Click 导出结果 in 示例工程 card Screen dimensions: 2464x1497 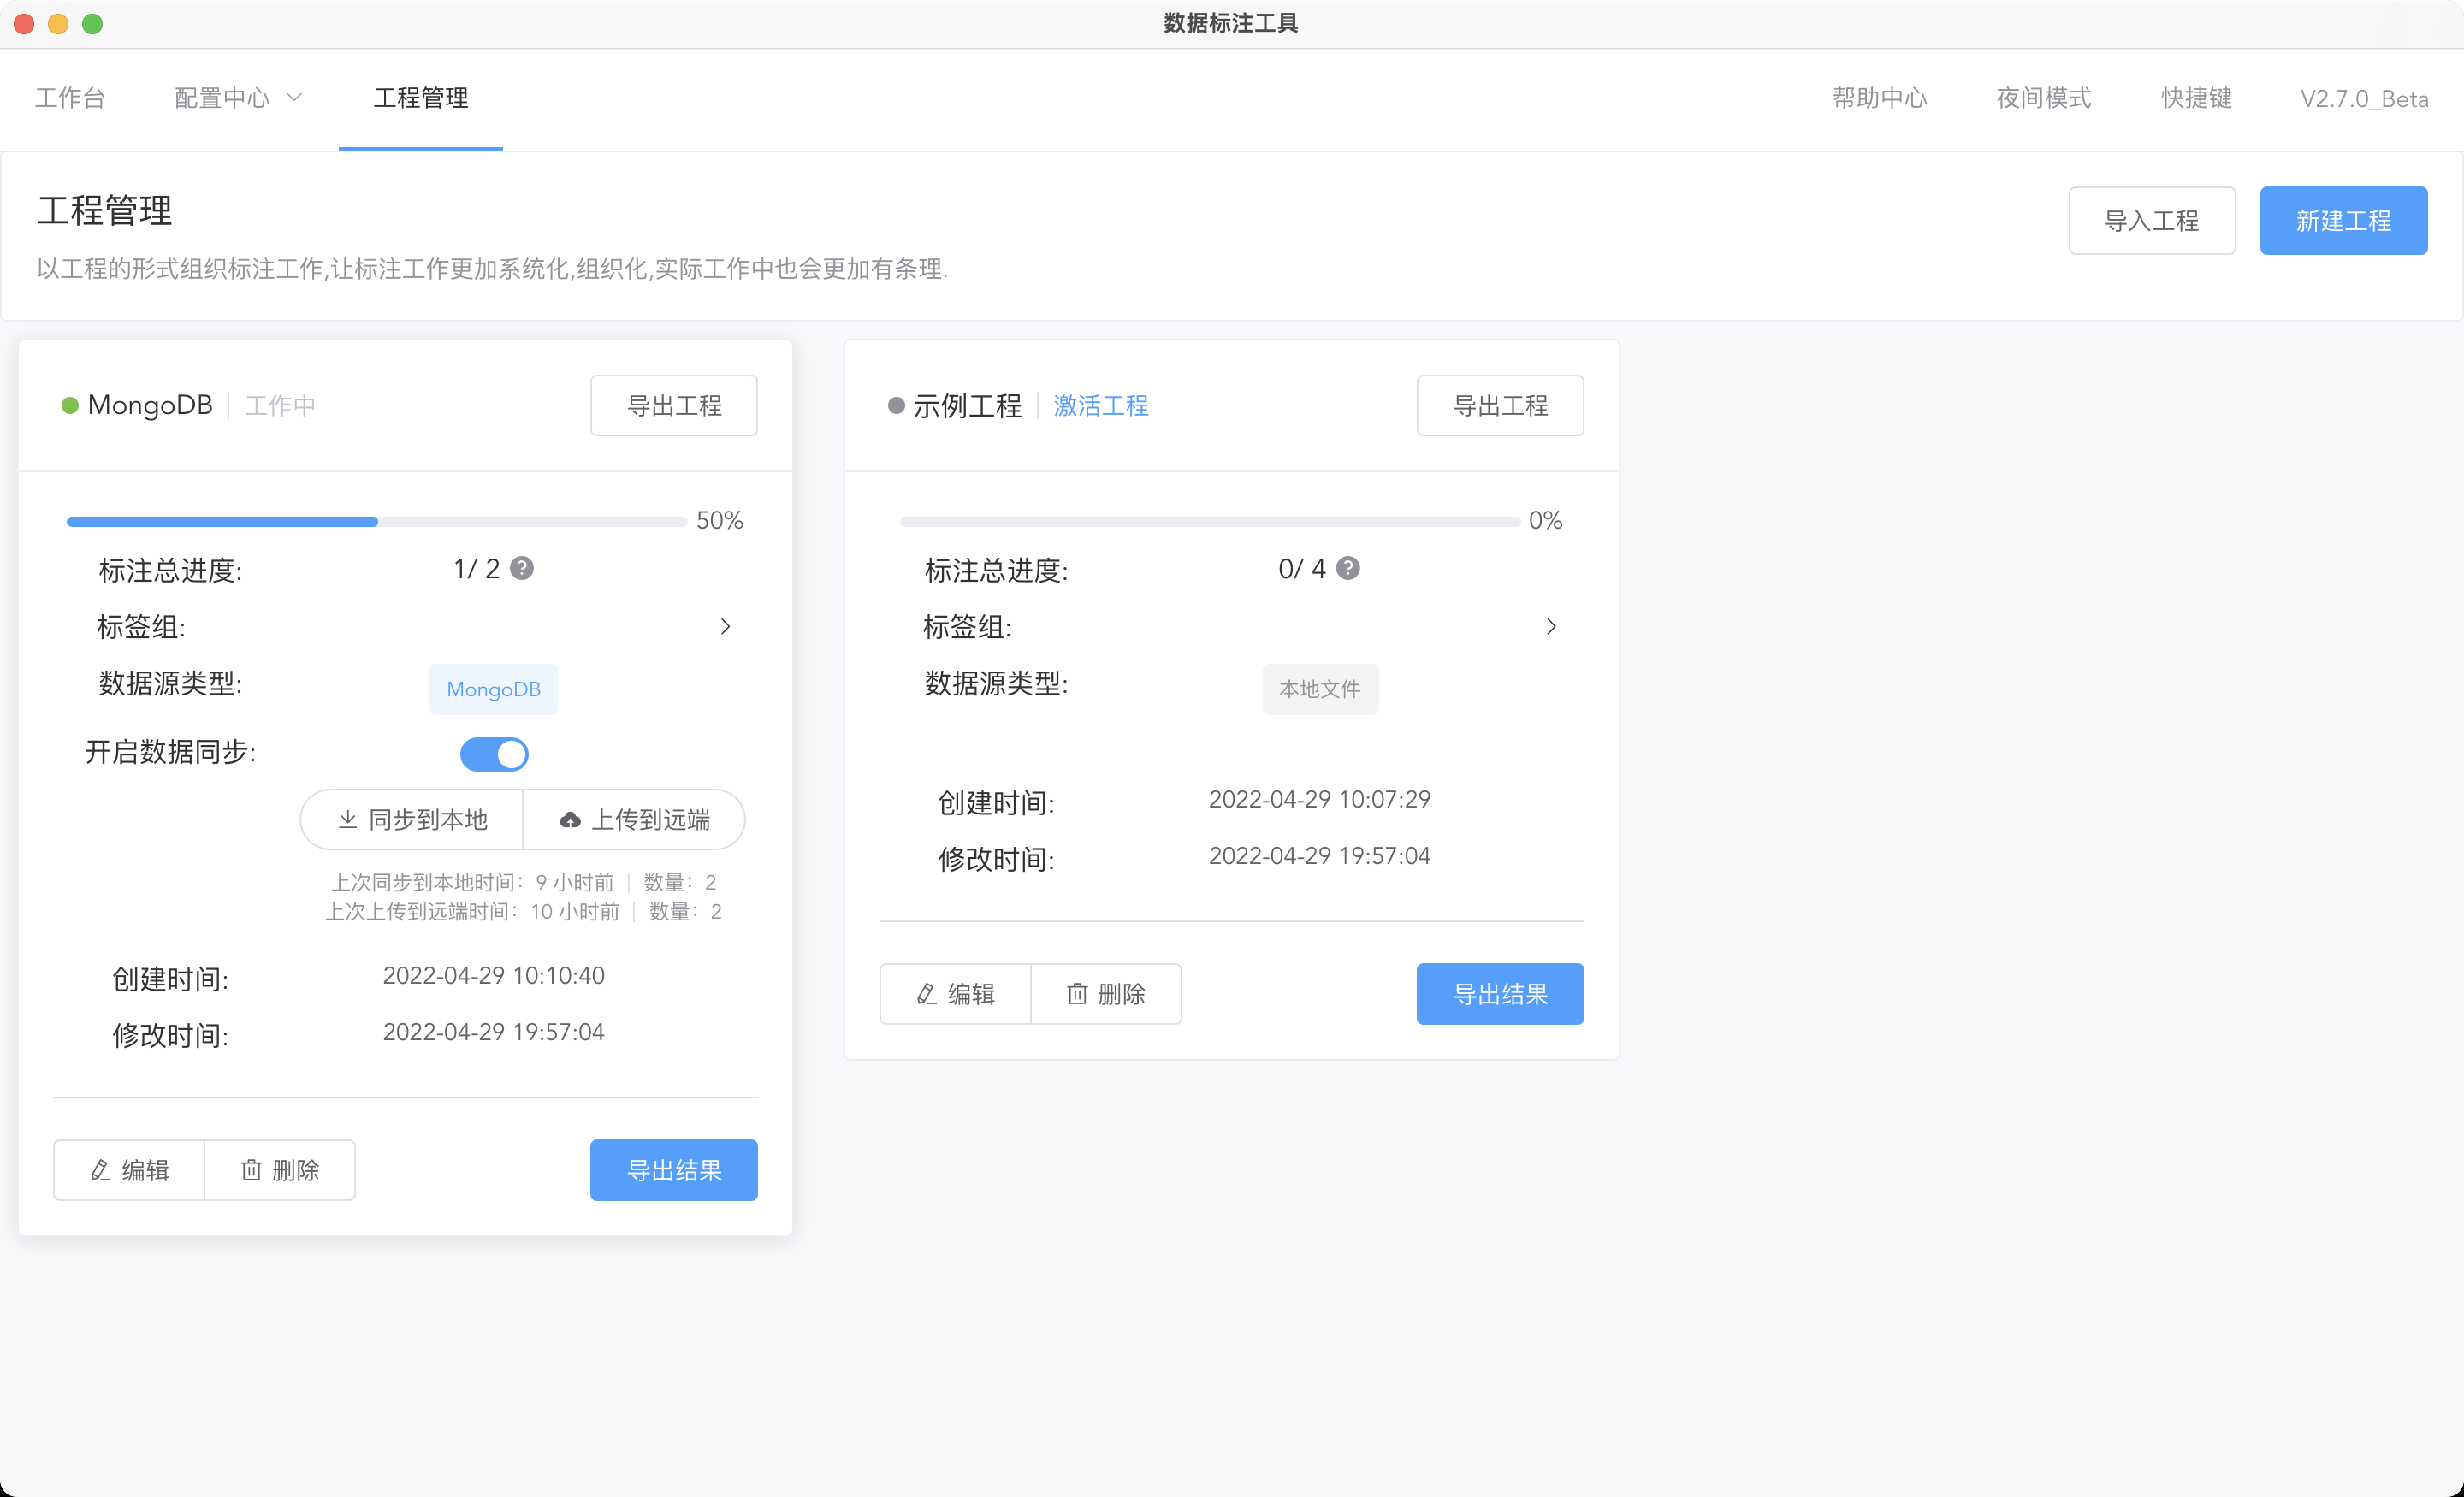[x=1500, y=994]
